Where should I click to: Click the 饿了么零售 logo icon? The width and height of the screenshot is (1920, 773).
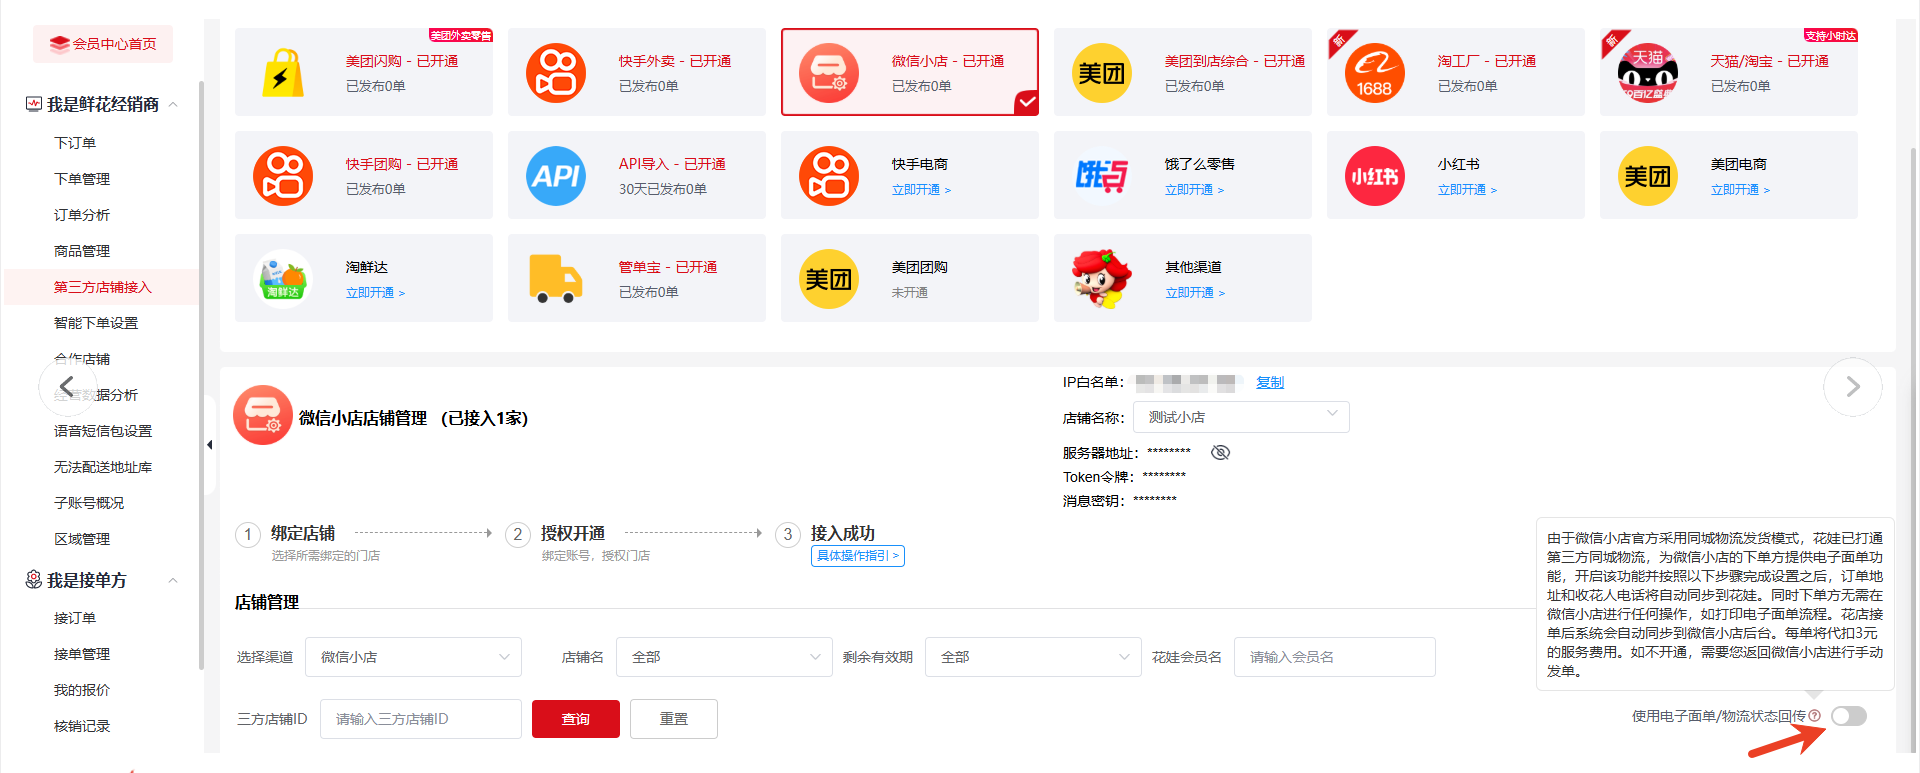1101,176
